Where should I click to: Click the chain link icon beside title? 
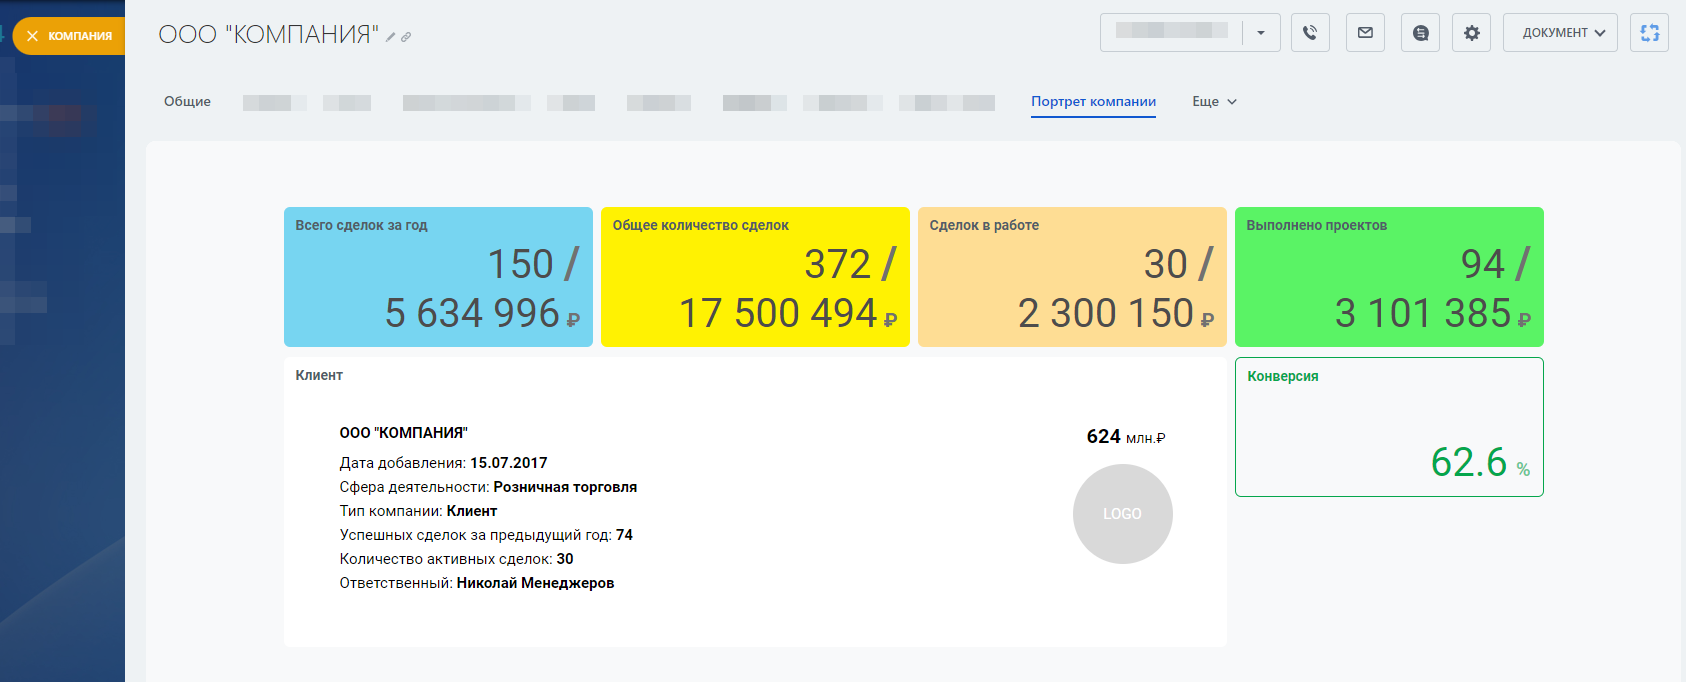pos(406,37)
